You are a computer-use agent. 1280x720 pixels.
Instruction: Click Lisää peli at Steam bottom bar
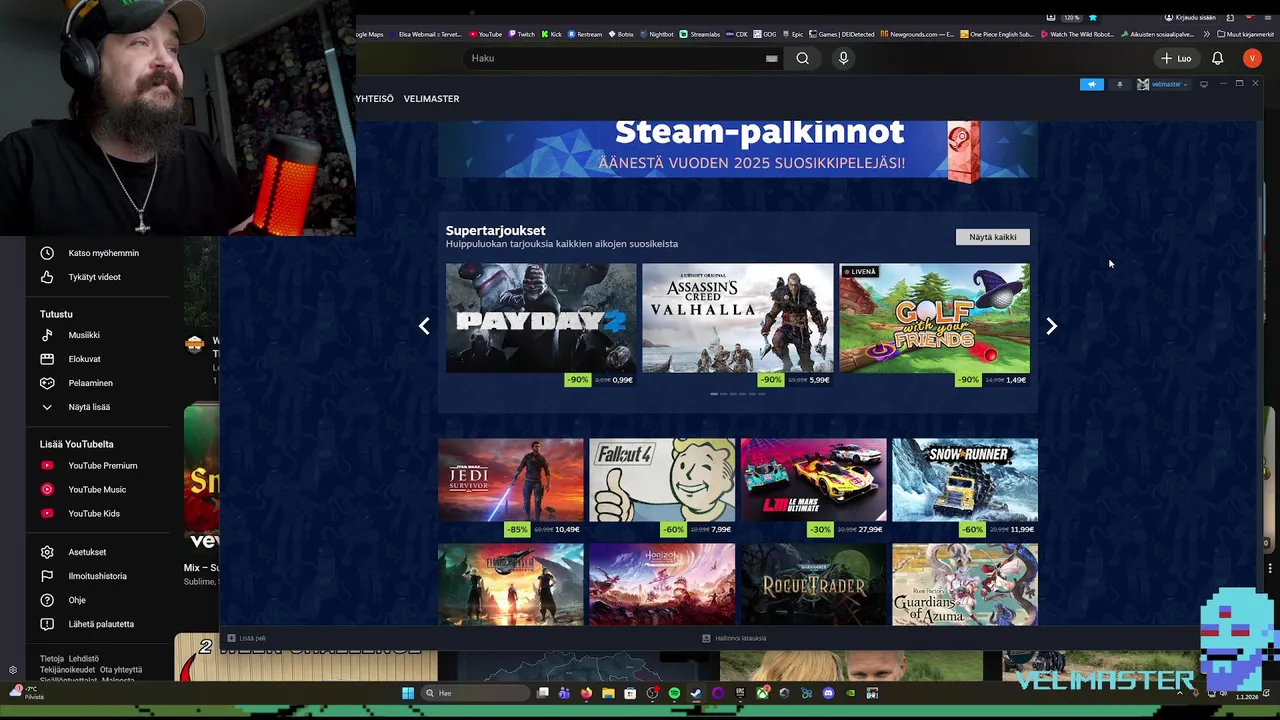click(x=247, y=638)
